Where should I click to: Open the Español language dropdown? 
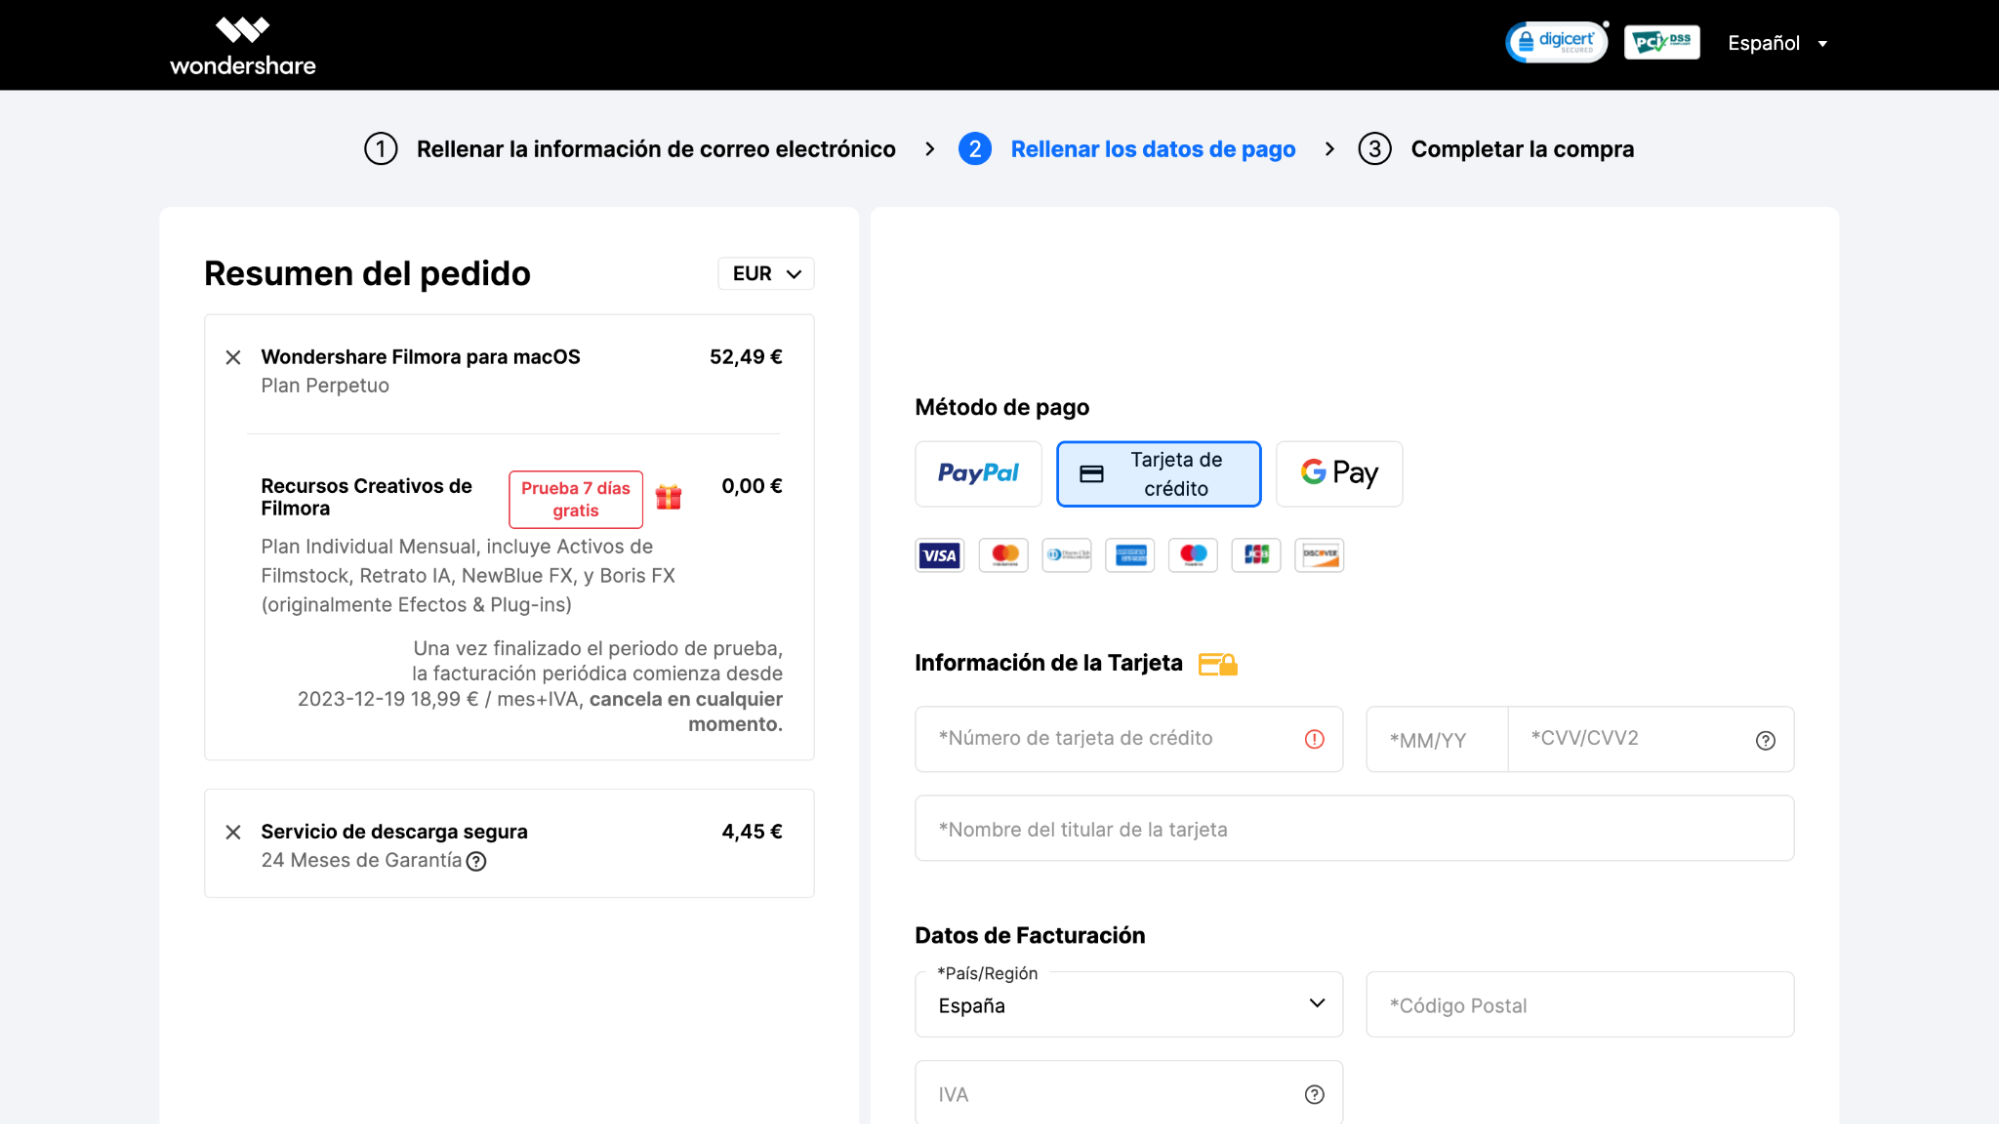(1778, 43)
